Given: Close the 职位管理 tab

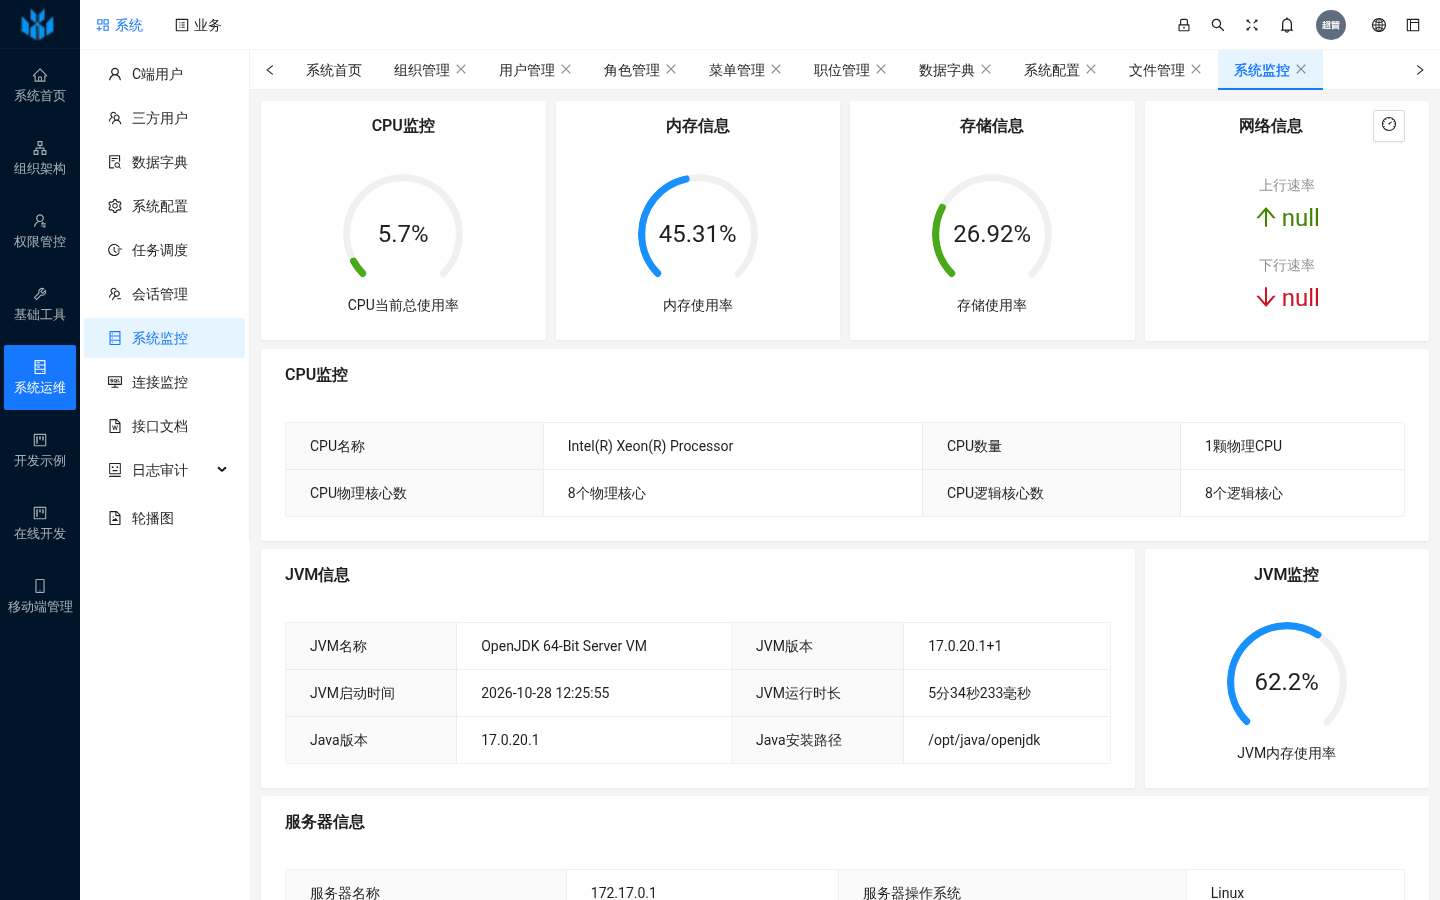Looking at the screenshot, I should (x=881, y=69).
